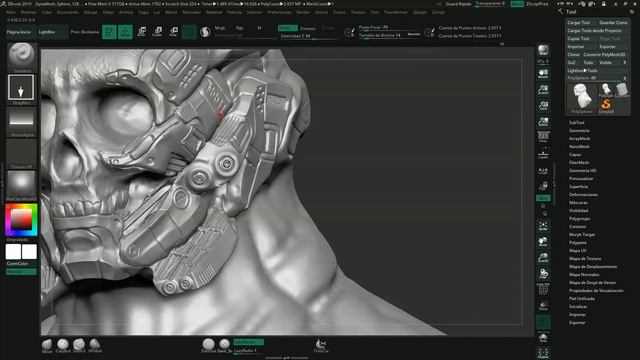Click the BPR render icon
The width and height of the screenshot is (640, 360).
tap(543, 51)
